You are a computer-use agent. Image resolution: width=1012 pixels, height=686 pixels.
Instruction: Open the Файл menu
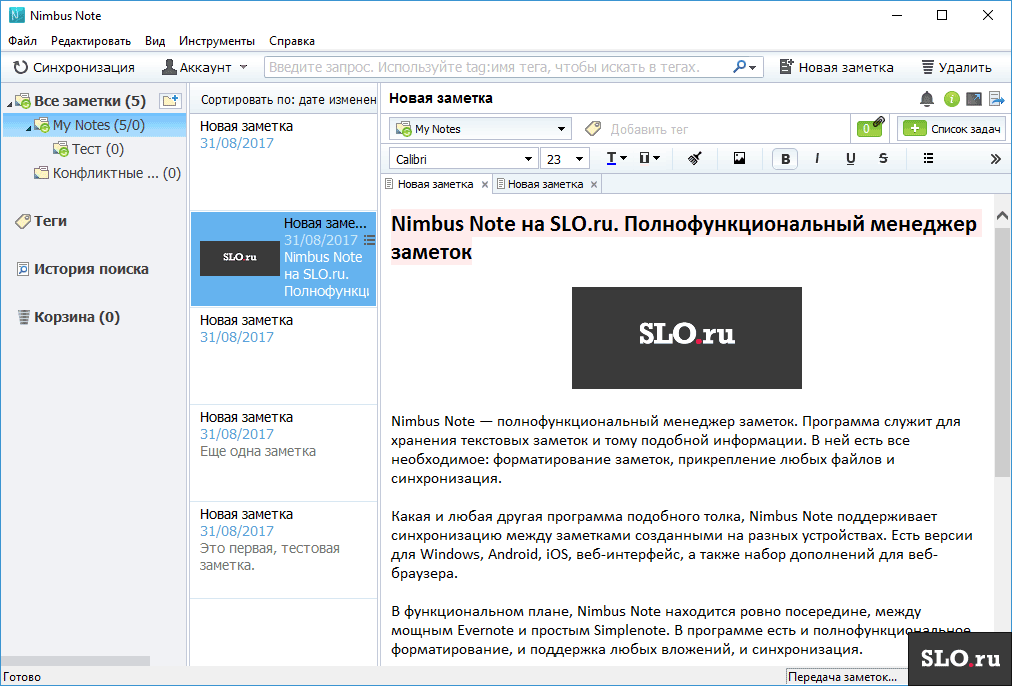(23, 41)
